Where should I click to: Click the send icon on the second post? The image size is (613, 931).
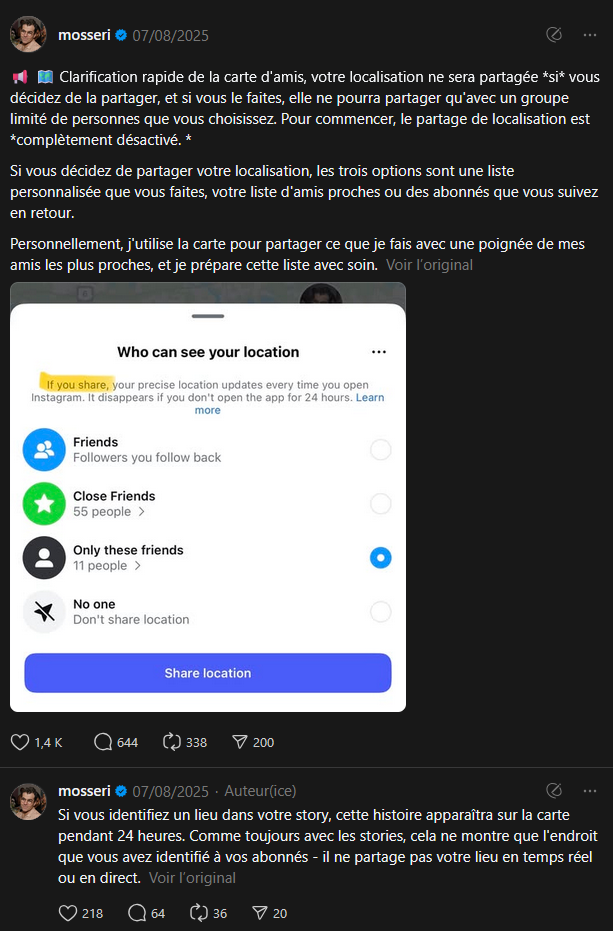click(x=259, y=912)
